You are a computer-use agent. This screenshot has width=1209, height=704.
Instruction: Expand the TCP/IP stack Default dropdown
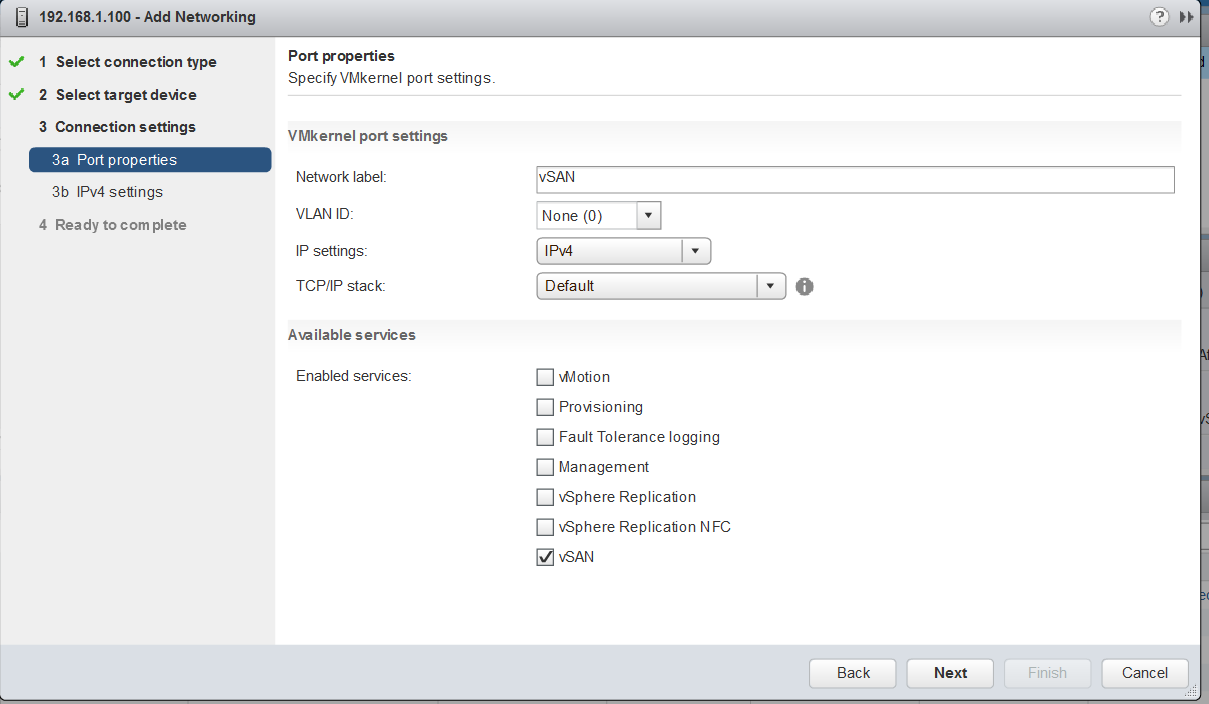tap(661, 286)
